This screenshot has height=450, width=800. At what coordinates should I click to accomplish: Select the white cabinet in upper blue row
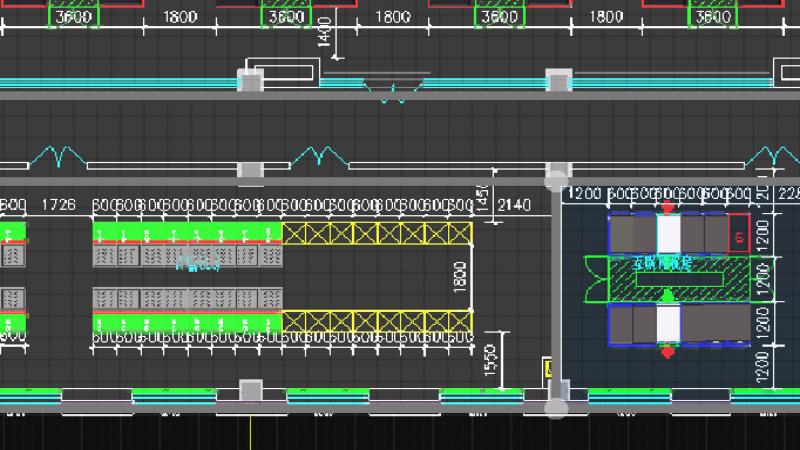[x=668, y=233]
